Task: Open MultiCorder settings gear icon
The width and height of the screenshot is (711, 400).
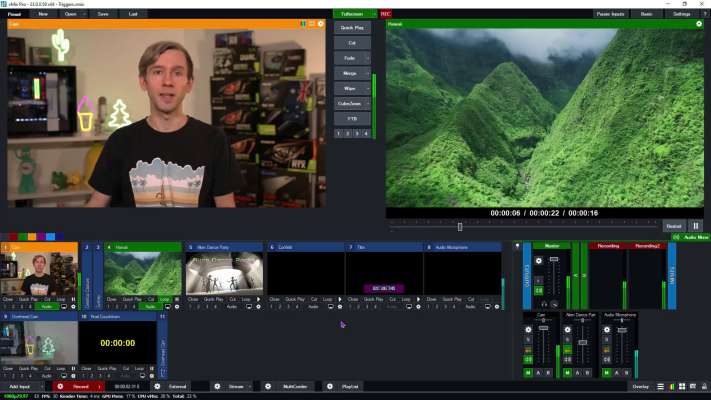Action: (x=267, y=385)
